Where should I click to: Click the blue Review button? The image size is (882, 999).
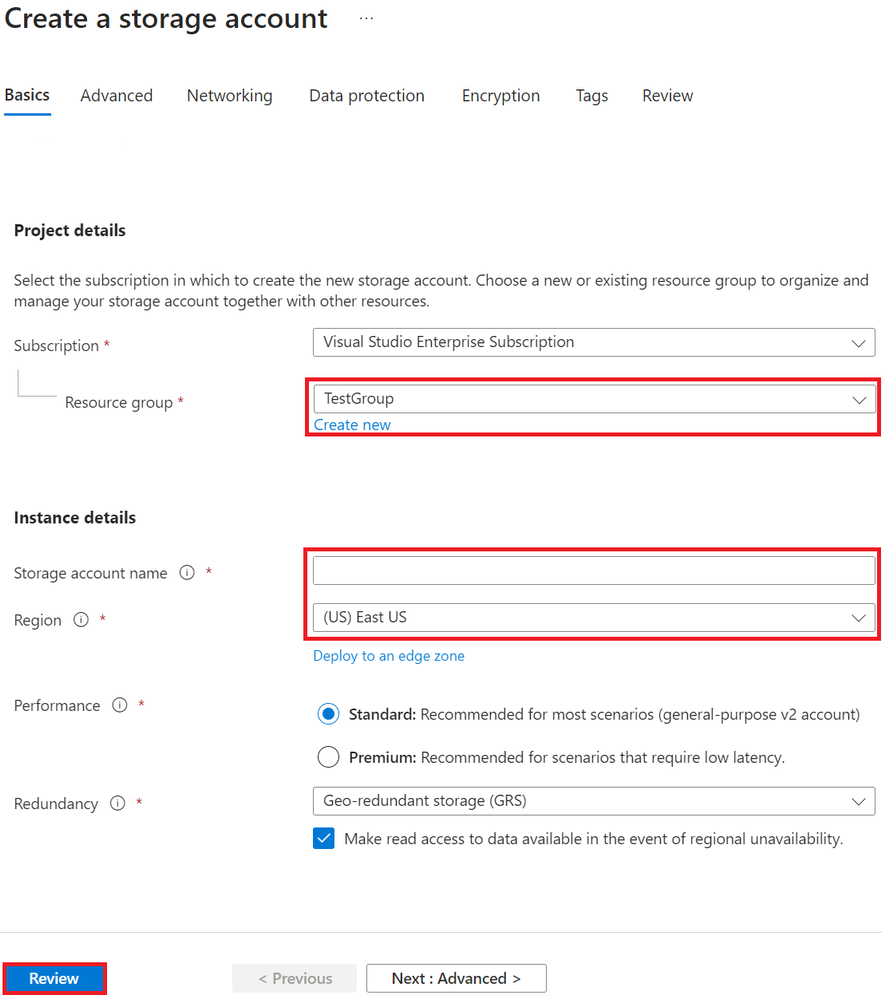[54, 978]
